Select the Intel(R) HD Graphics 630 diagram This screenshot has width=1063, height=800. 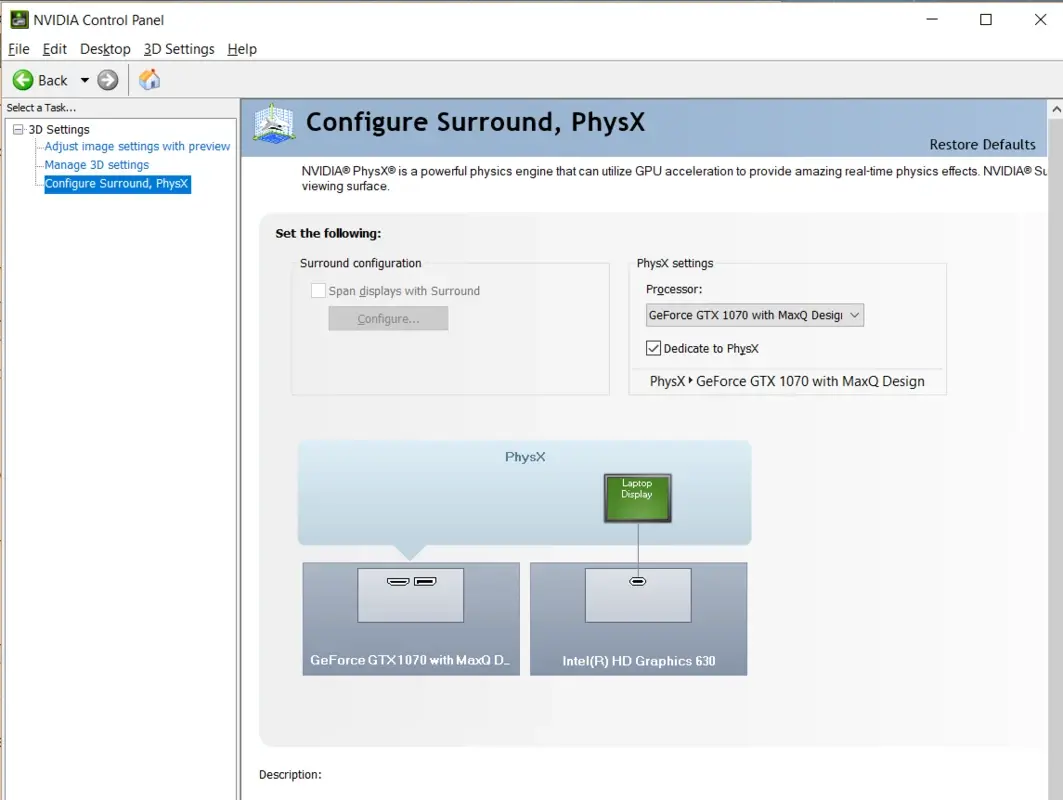pos(638,618)
